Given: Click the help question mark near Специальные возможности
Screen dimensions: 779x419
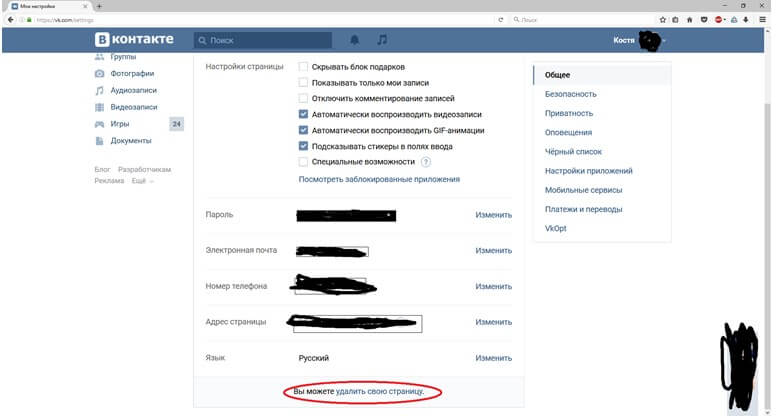Looking at the screenshot, I should click(426, 161).
